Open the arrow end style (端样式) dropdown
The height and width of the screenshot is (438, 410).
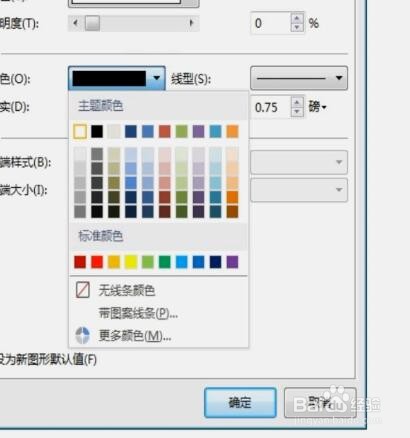tap(299, 162)
